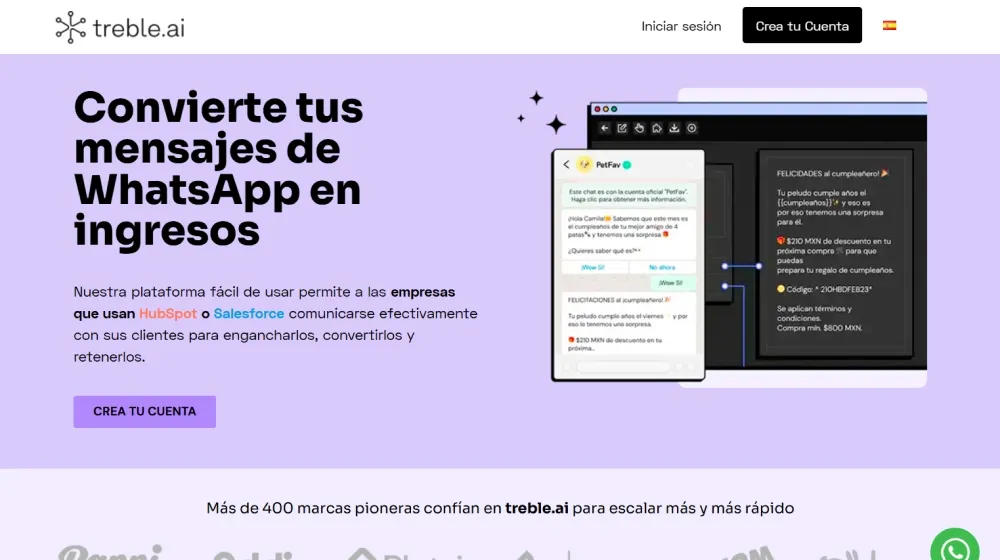
Task: Click the back chevron beside PetFav
Action: point(566,164)
